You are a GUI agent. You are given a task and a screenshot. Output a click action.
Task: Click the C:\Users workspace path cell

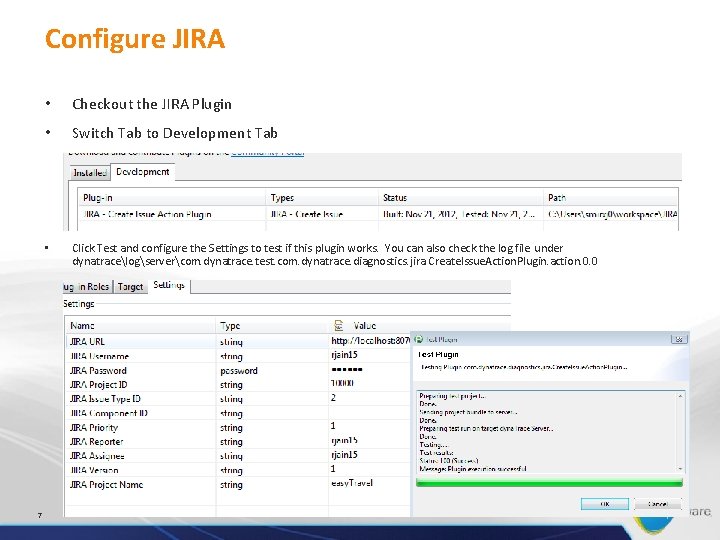(613, 214)
